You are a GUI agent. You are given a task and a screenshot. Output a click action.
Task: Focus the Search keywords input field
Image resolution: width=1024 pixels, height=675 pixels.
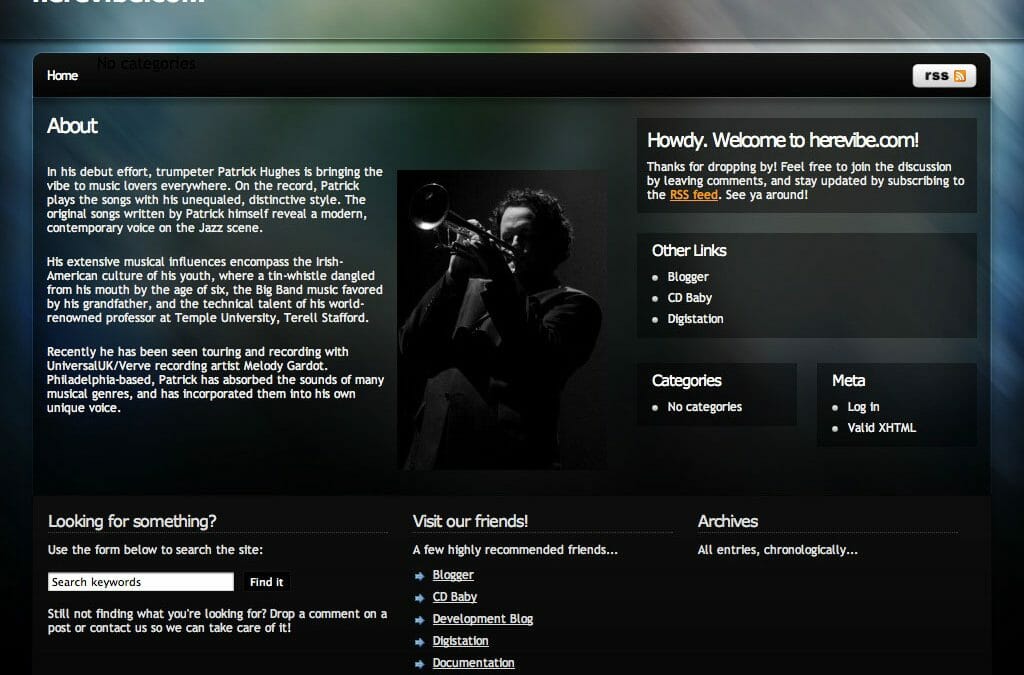pos(140,582)
